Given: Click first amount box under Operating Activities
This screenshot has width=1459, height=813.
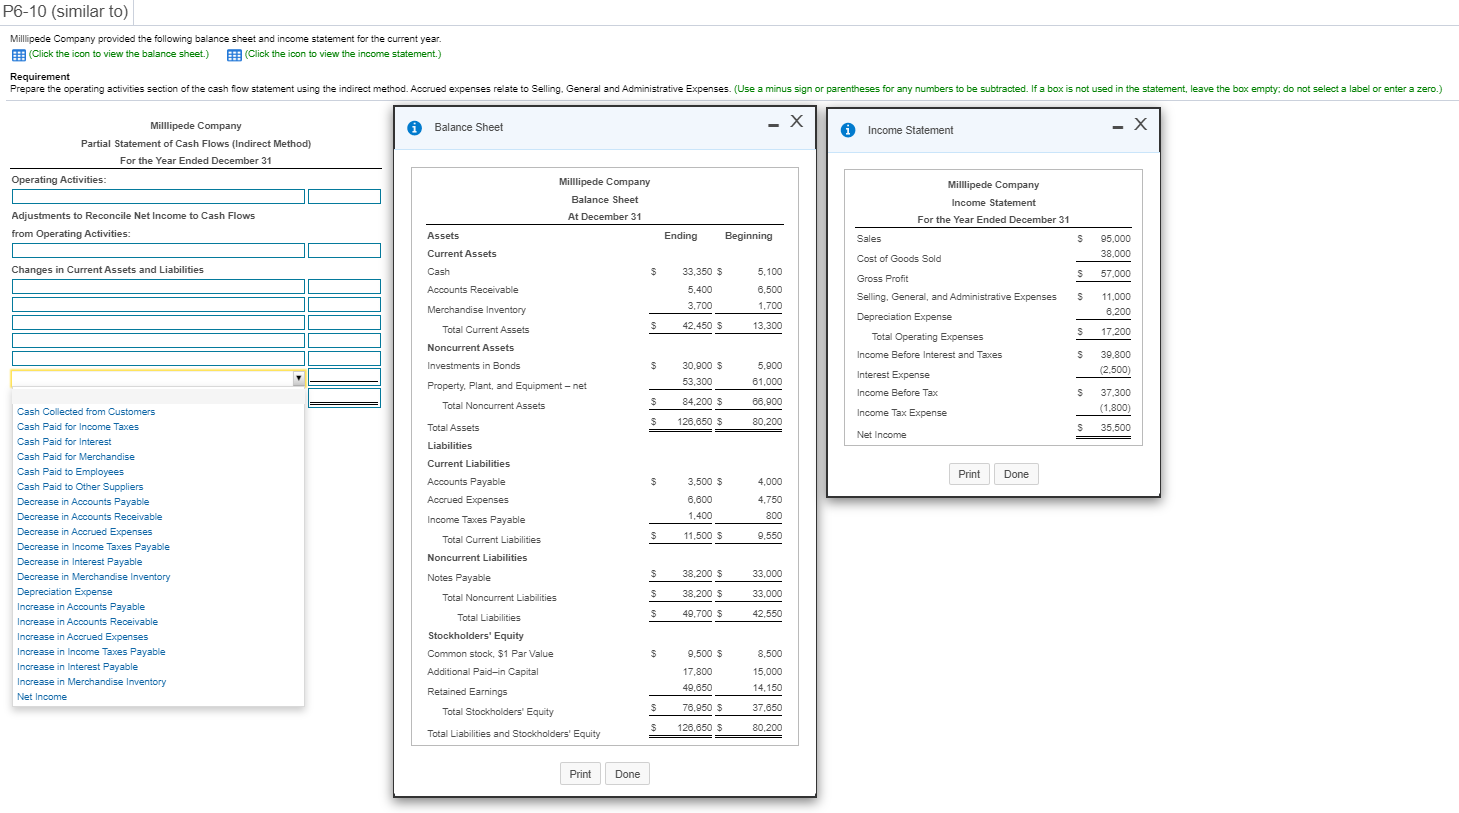Looking at the screenshot, I should (x=344, y=197).
